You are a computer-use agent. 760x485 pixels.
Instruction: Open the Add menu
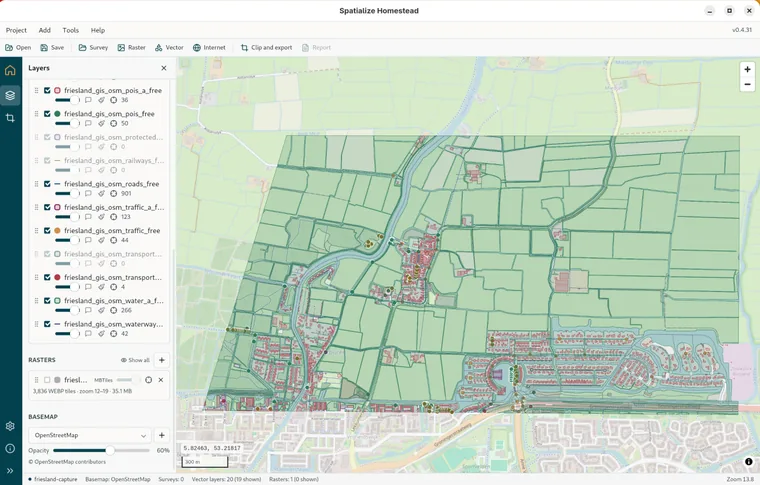[45, 30]
